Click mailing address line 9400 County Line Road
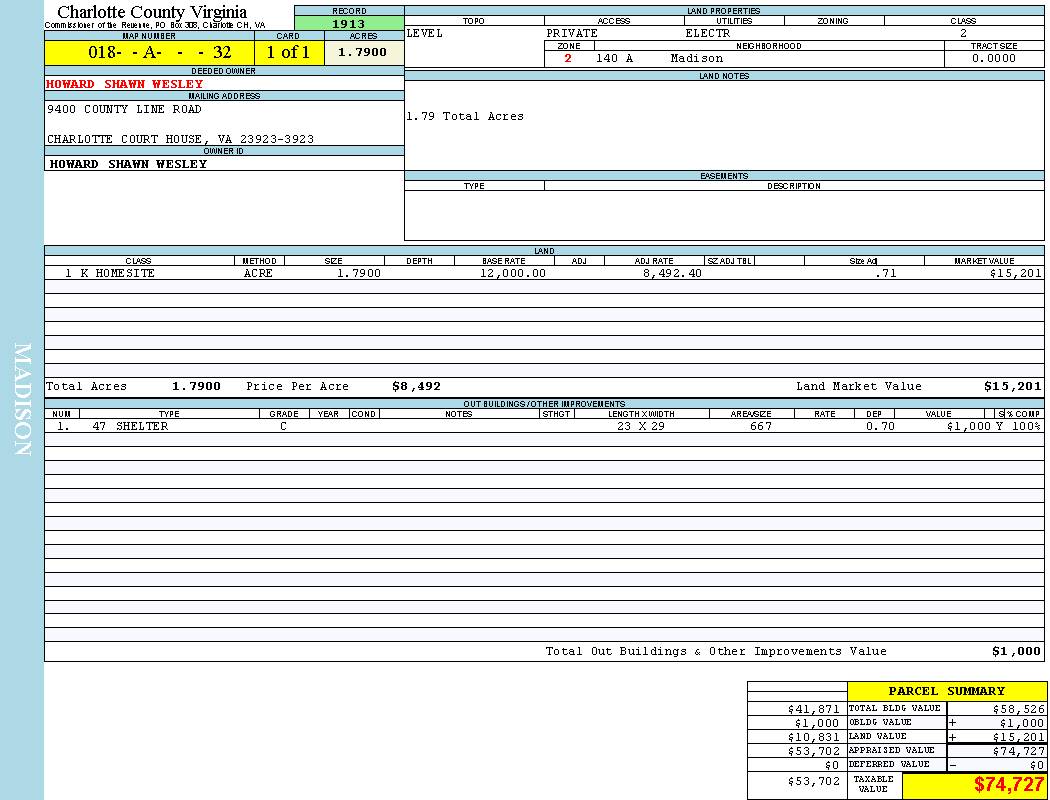 [124, 109]
